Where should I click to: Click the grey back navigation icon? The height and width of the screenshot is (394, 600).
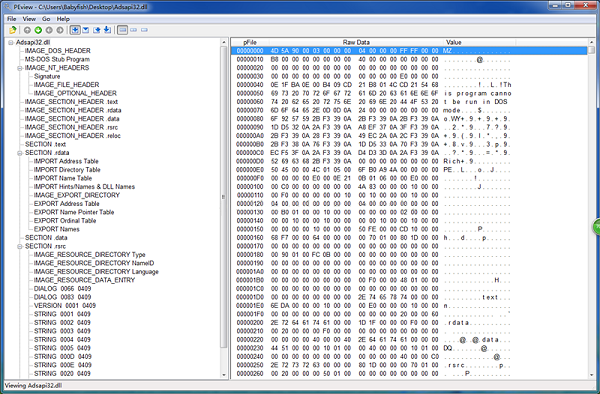tap(49, 30)
